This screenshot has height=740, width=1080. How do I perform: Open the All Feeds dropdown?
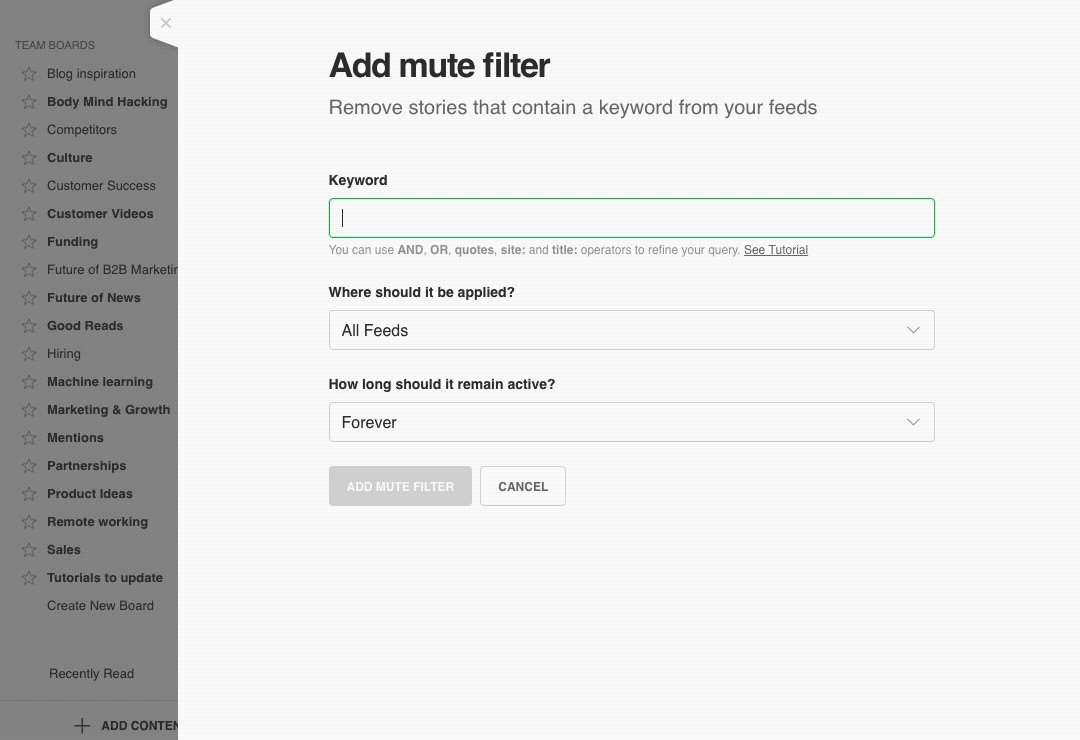(x=631, y=330)
